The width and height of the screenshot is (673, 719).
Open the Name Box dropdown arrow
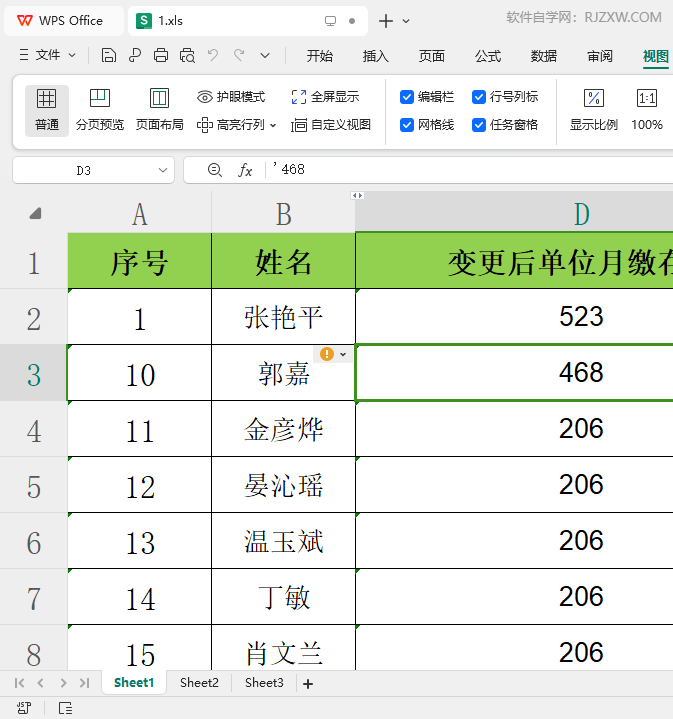163,170
